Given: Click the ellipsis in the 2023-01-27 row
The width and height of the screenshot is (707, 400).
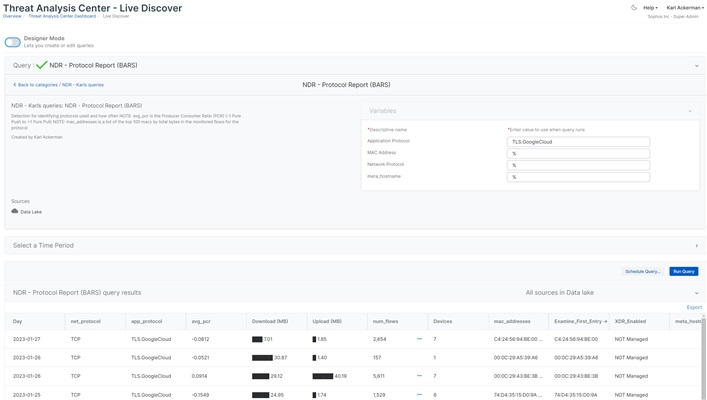Looking at the screenshot, I should tap(420, 339).
